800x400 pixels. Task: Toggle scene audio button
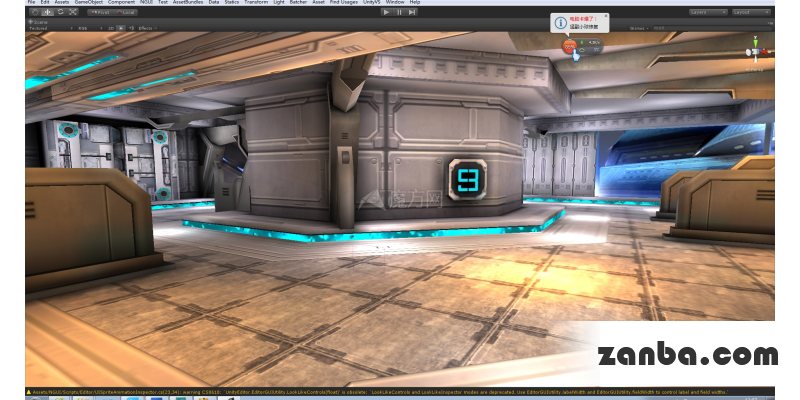point(131,28)
